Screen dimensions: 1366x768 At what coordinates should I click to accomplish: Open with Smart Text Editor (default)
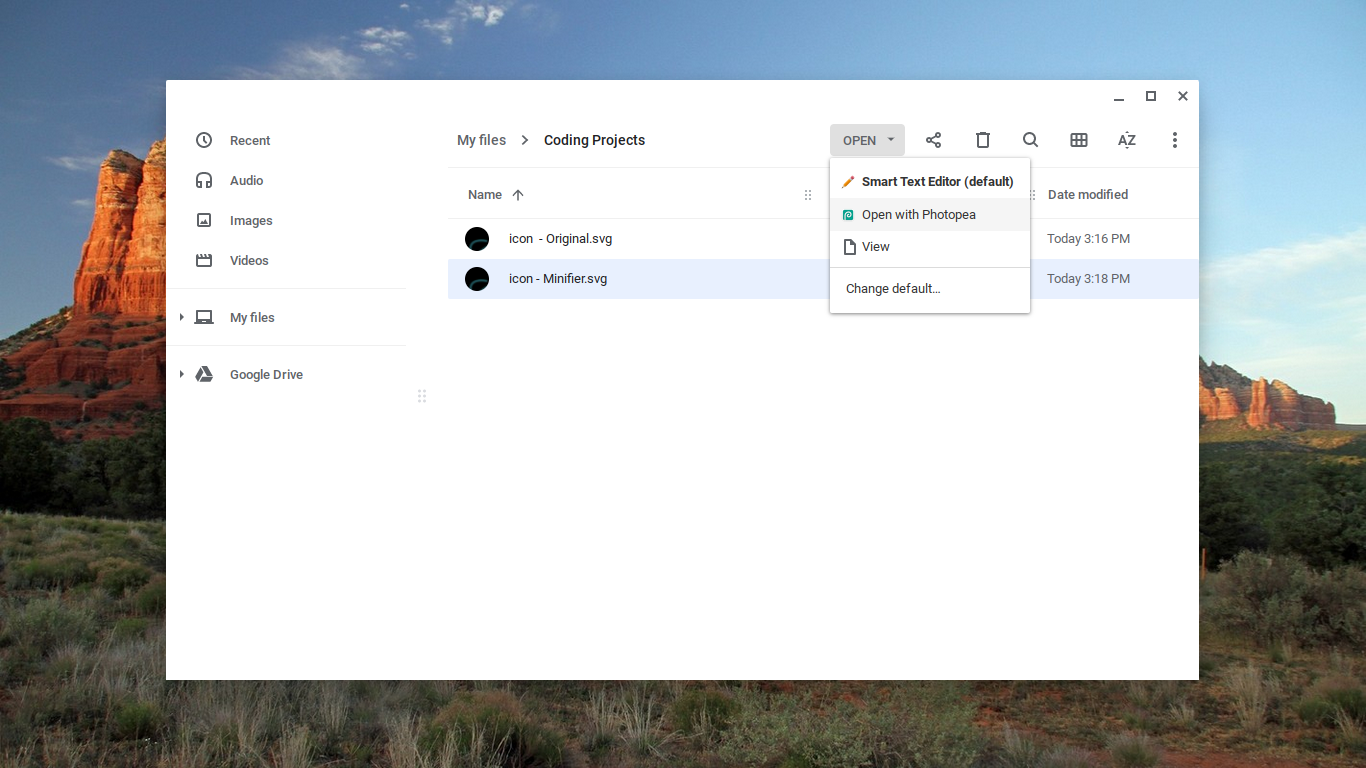coord(935,181)
